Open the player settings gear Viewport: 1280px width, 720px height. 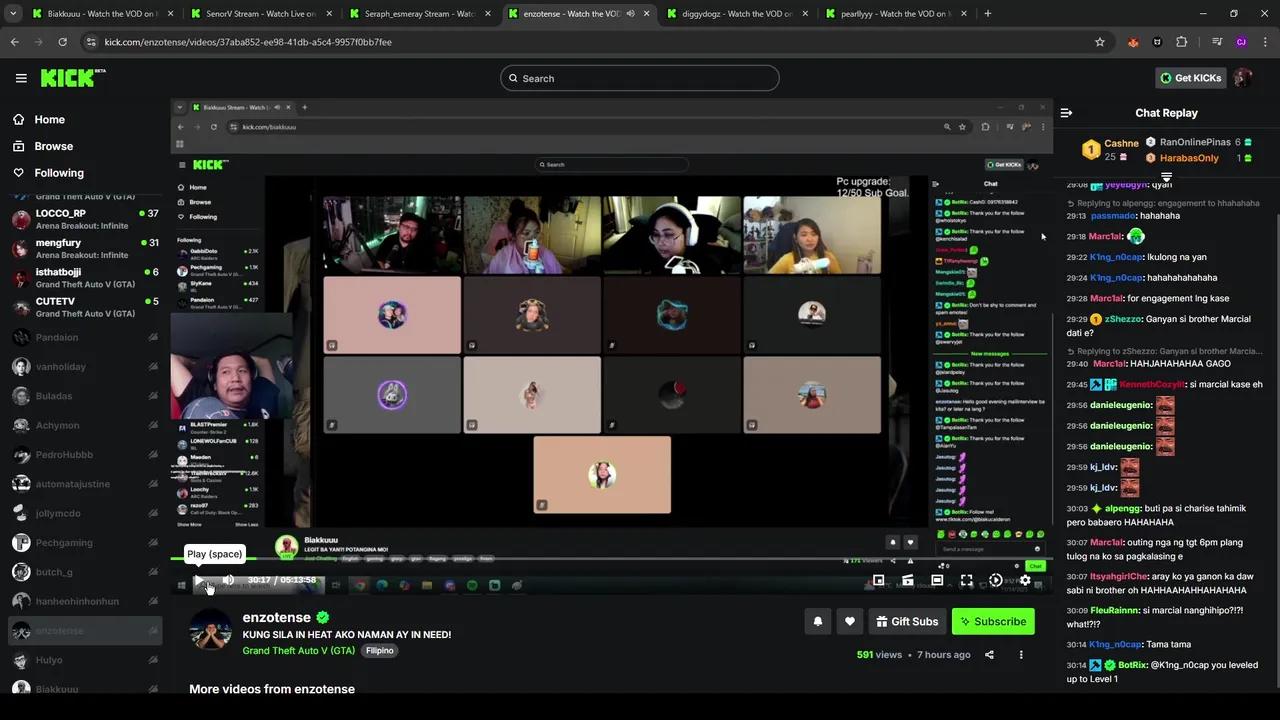pyautogui.click(x=1025, y=580)
